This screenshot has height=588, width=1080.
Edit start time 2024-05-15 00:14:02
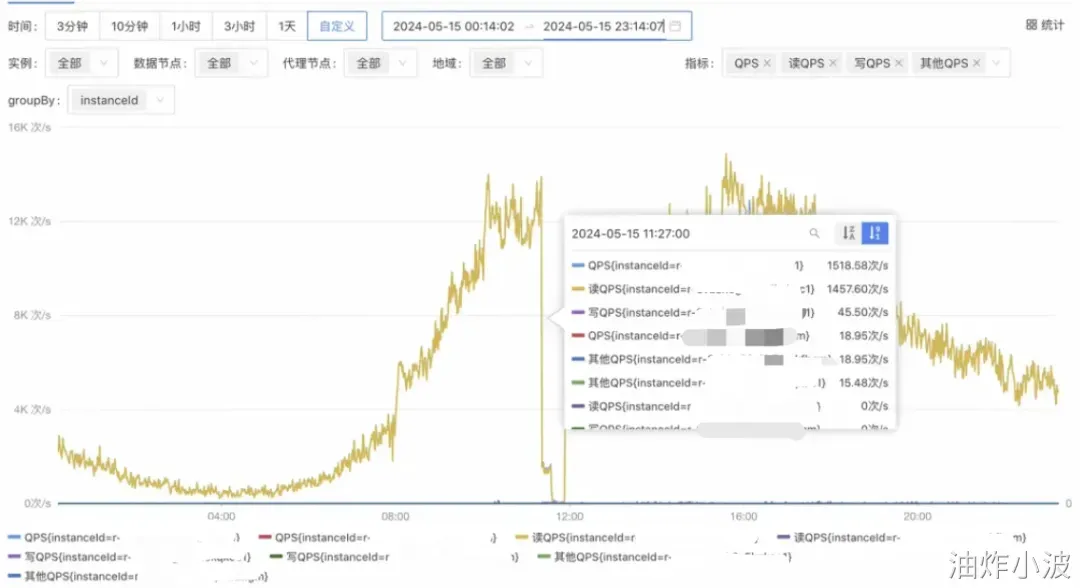pyautogui.click(x=453, y=26)
